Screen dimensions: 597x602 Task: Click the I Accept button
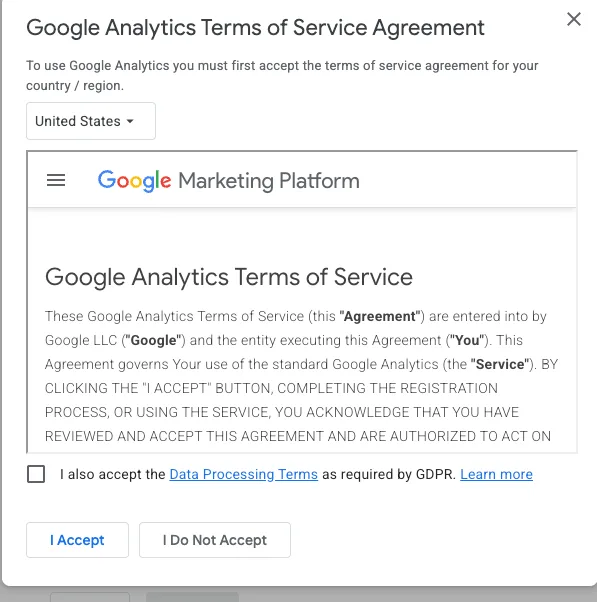tap(77, 540)
